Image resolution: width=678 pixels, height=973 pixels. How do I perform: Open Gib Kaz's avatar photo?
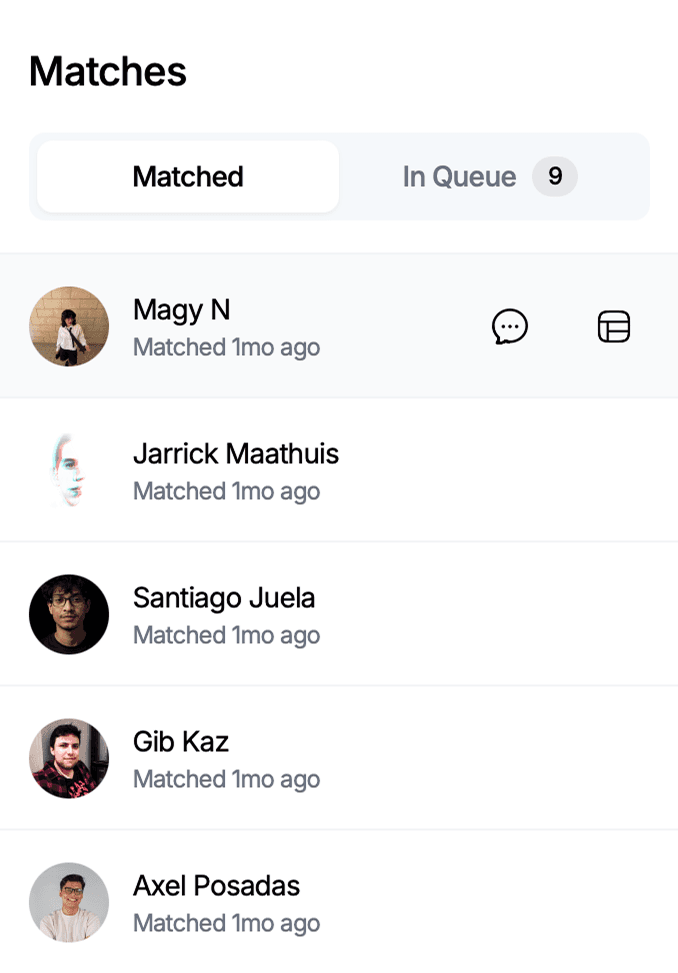pos(69,758)
